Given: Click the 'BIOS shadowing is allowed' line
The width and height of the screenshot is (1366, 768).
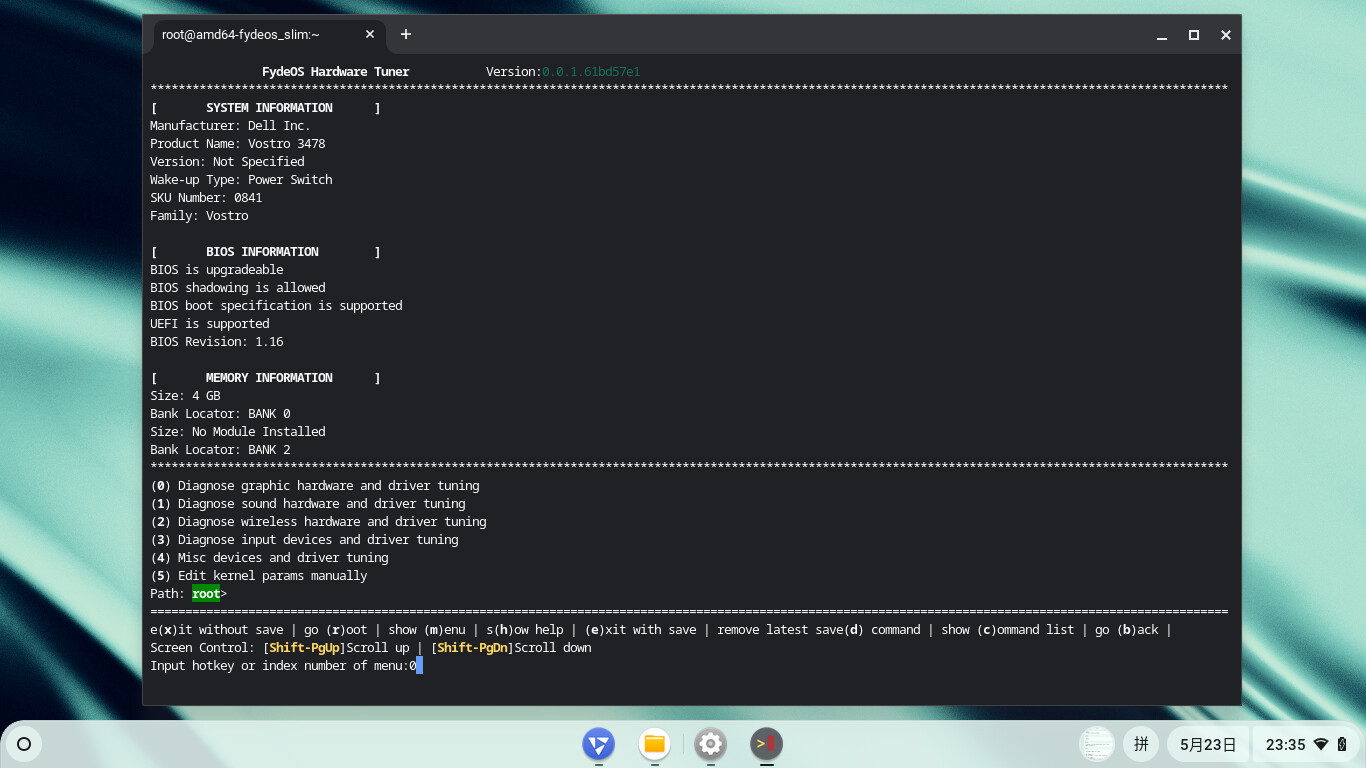Looking at the screenshot, I should click(238, 288).
